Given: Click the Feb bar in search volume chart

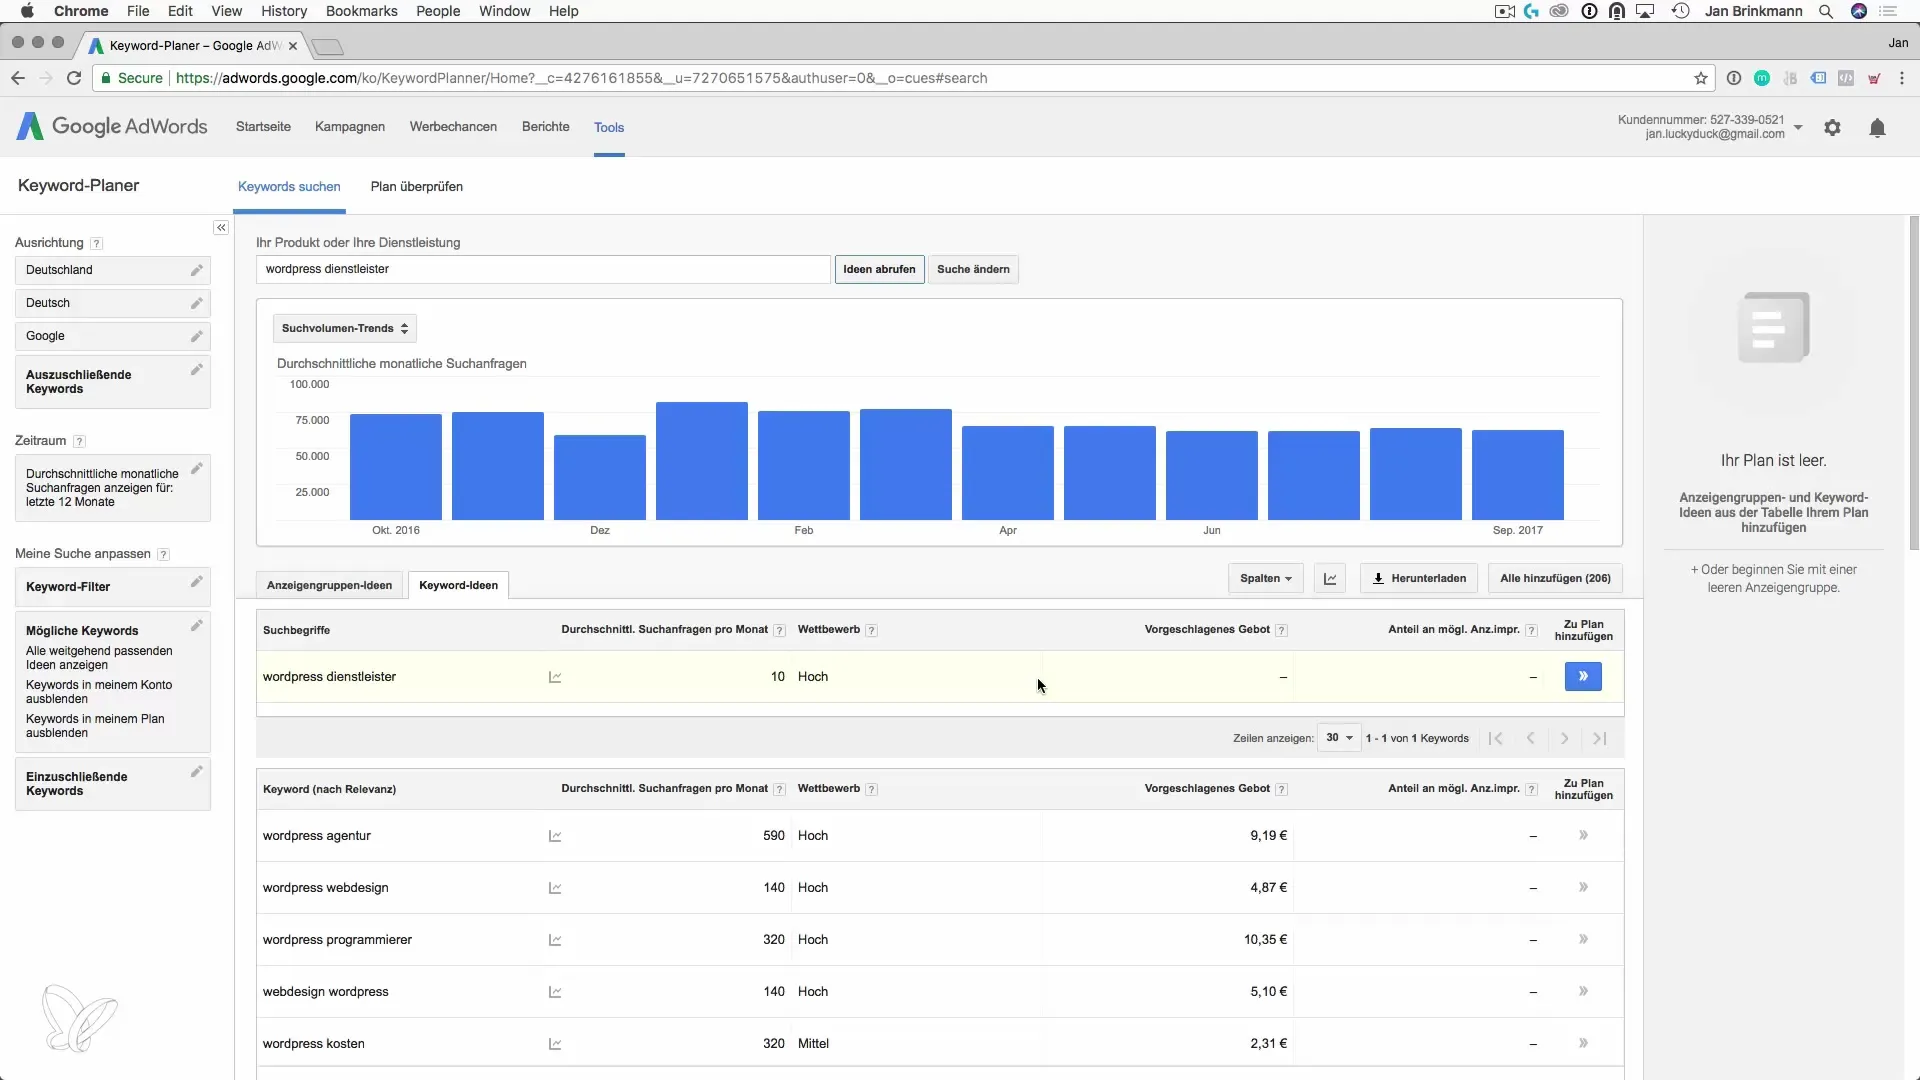Looking at the screenshot, I should coord(804,465).
